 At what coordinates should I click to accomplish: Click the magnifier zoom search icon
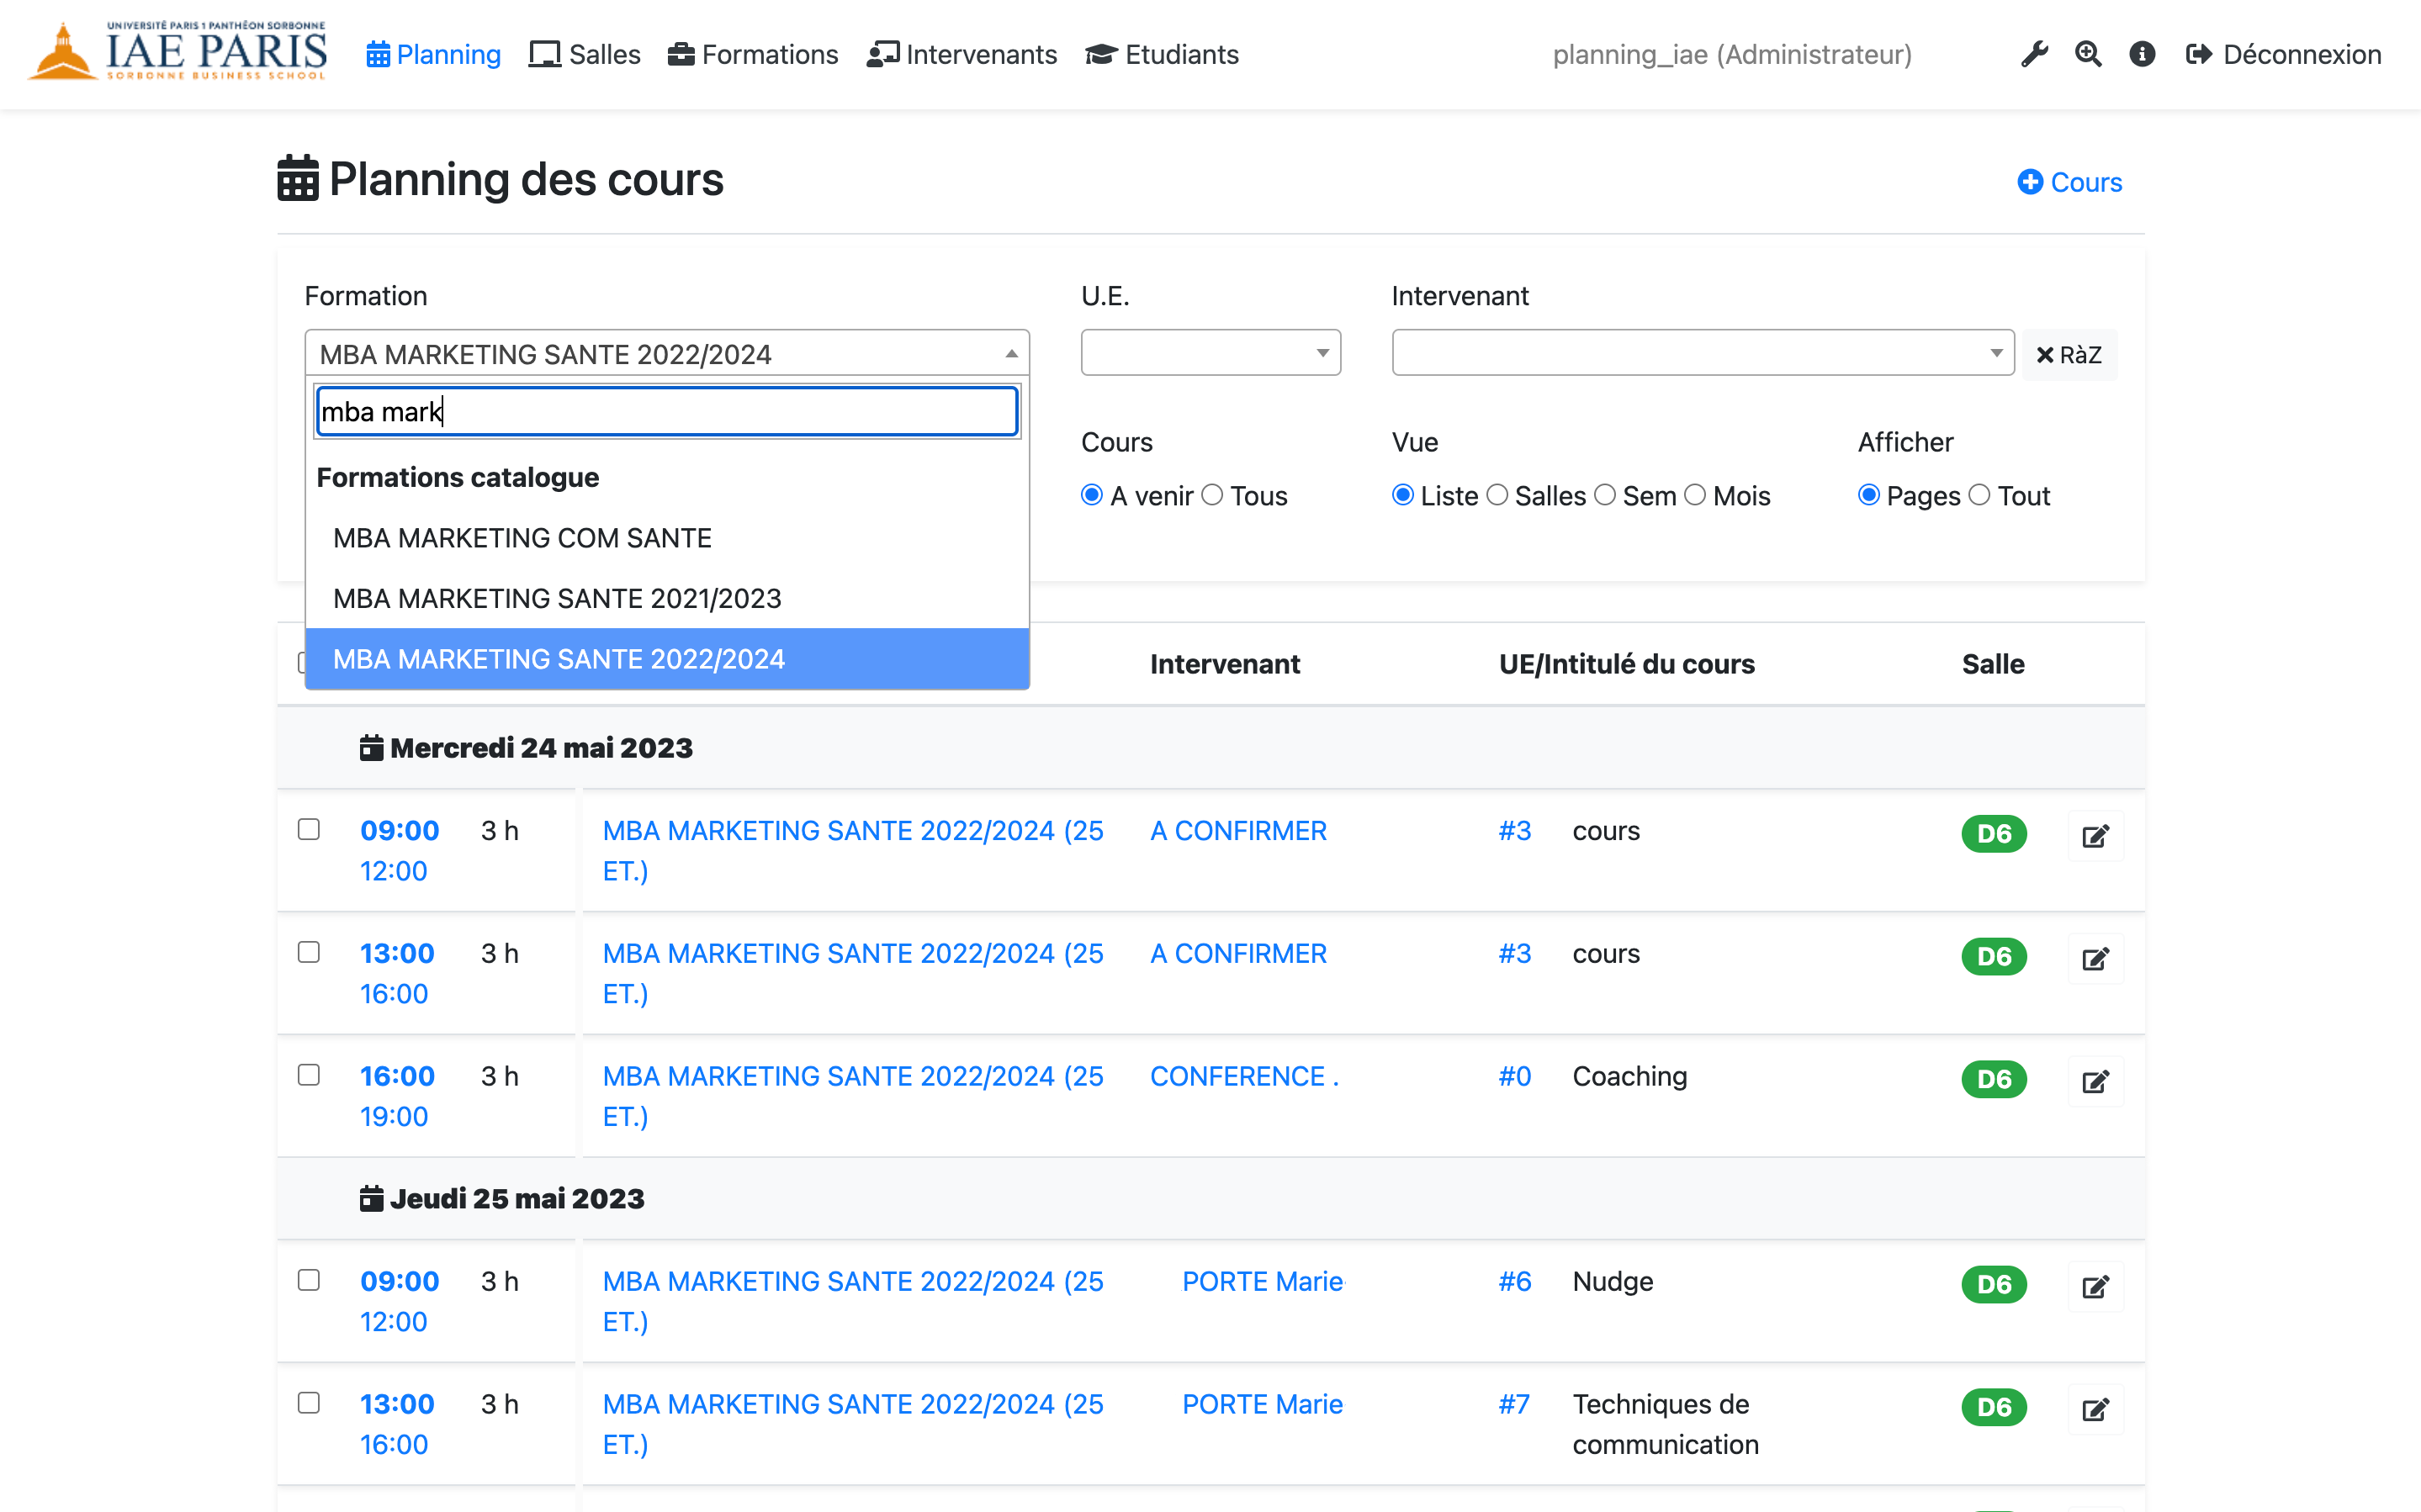coord(2088,54)
